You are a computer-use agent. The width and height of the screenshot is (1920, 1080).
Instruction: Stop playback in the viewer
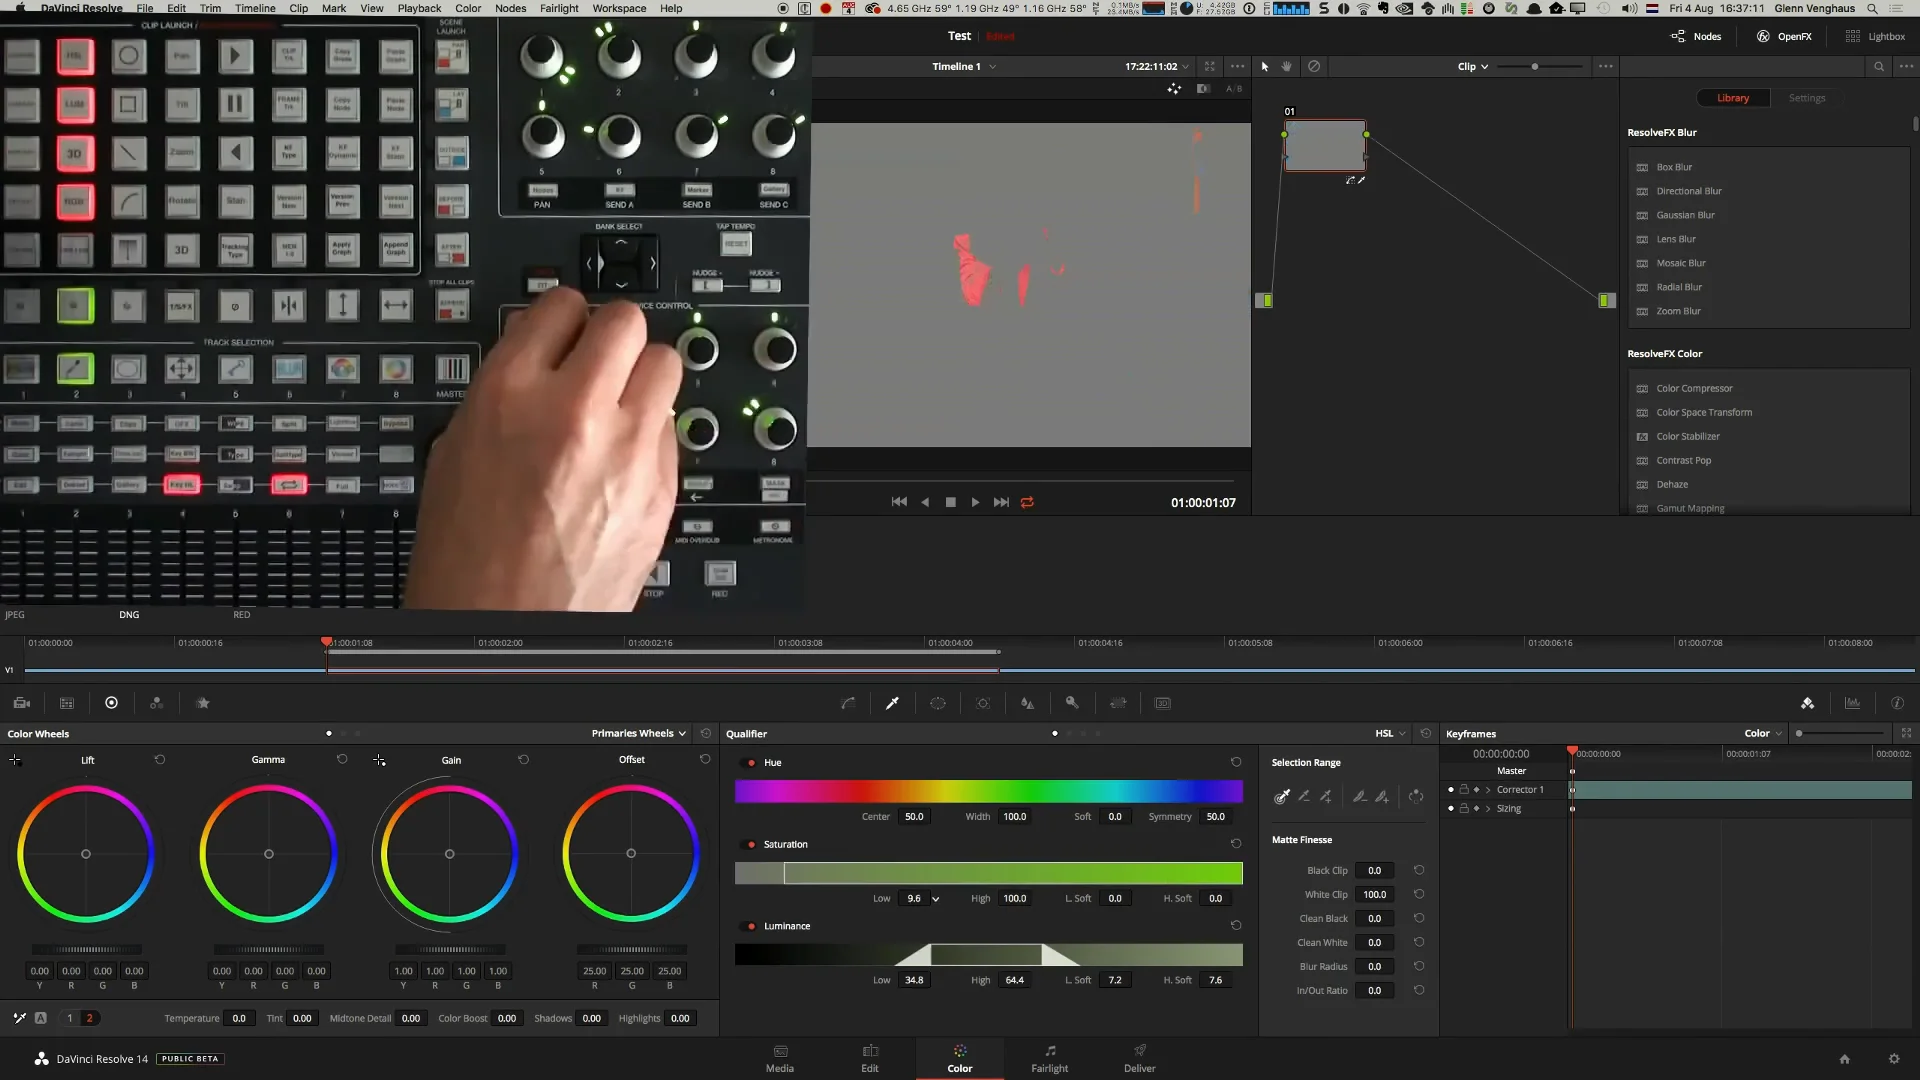pos(950,502)
